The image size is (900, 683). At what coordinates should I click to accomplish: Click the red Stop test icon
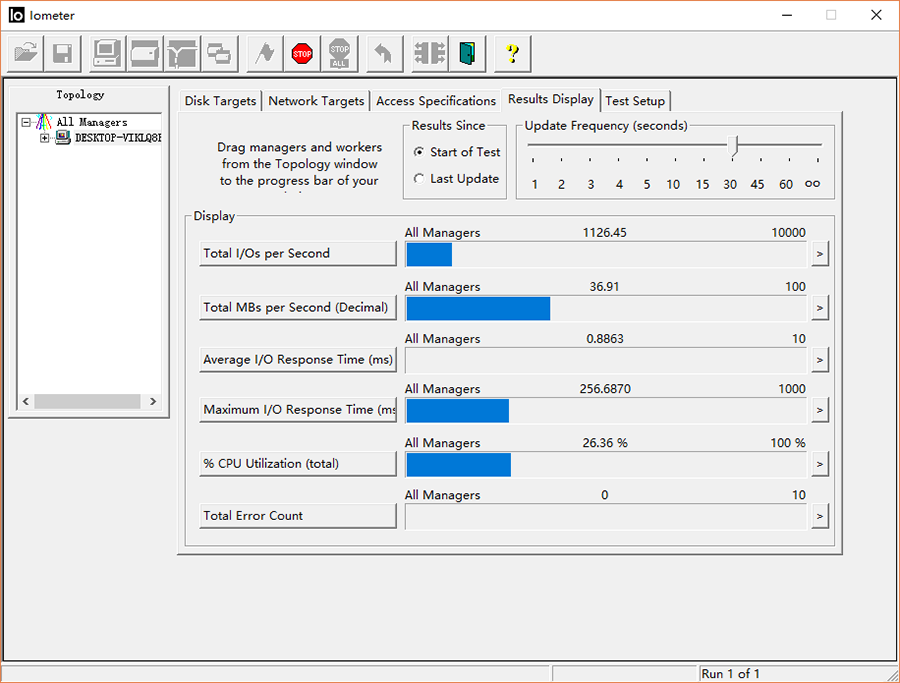[302, 54]
